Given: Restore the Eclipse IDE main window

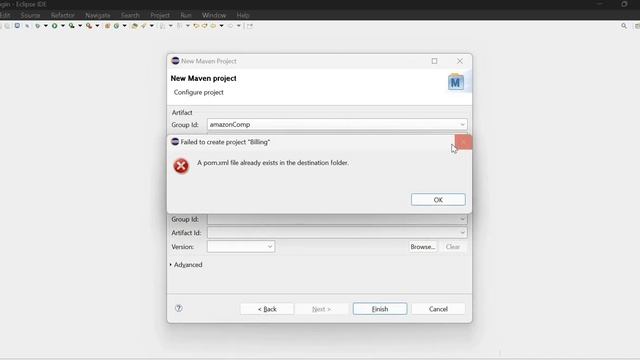Looking at the screenshot, I should [x=624, y=4].
